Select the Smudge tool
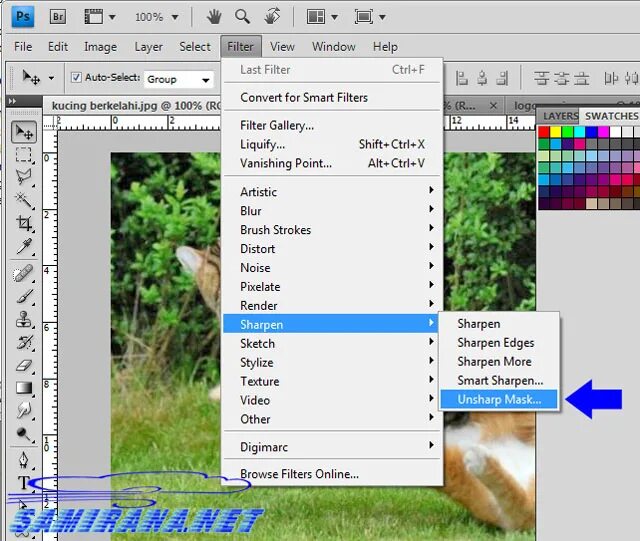Viewport: 640px width, 541px height. [x=24, y=410]
